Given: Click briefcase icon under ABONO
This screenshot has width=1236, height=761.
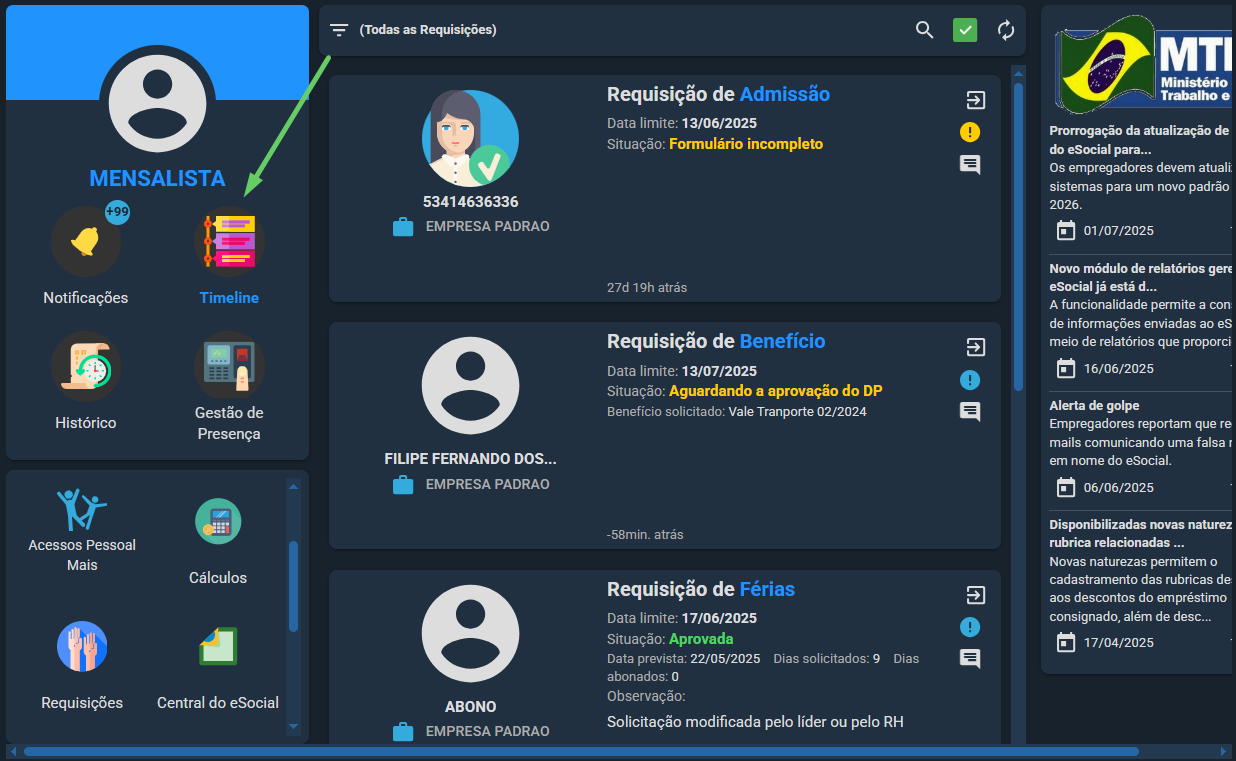Looking at the screenshot, I should pos(403,732).
